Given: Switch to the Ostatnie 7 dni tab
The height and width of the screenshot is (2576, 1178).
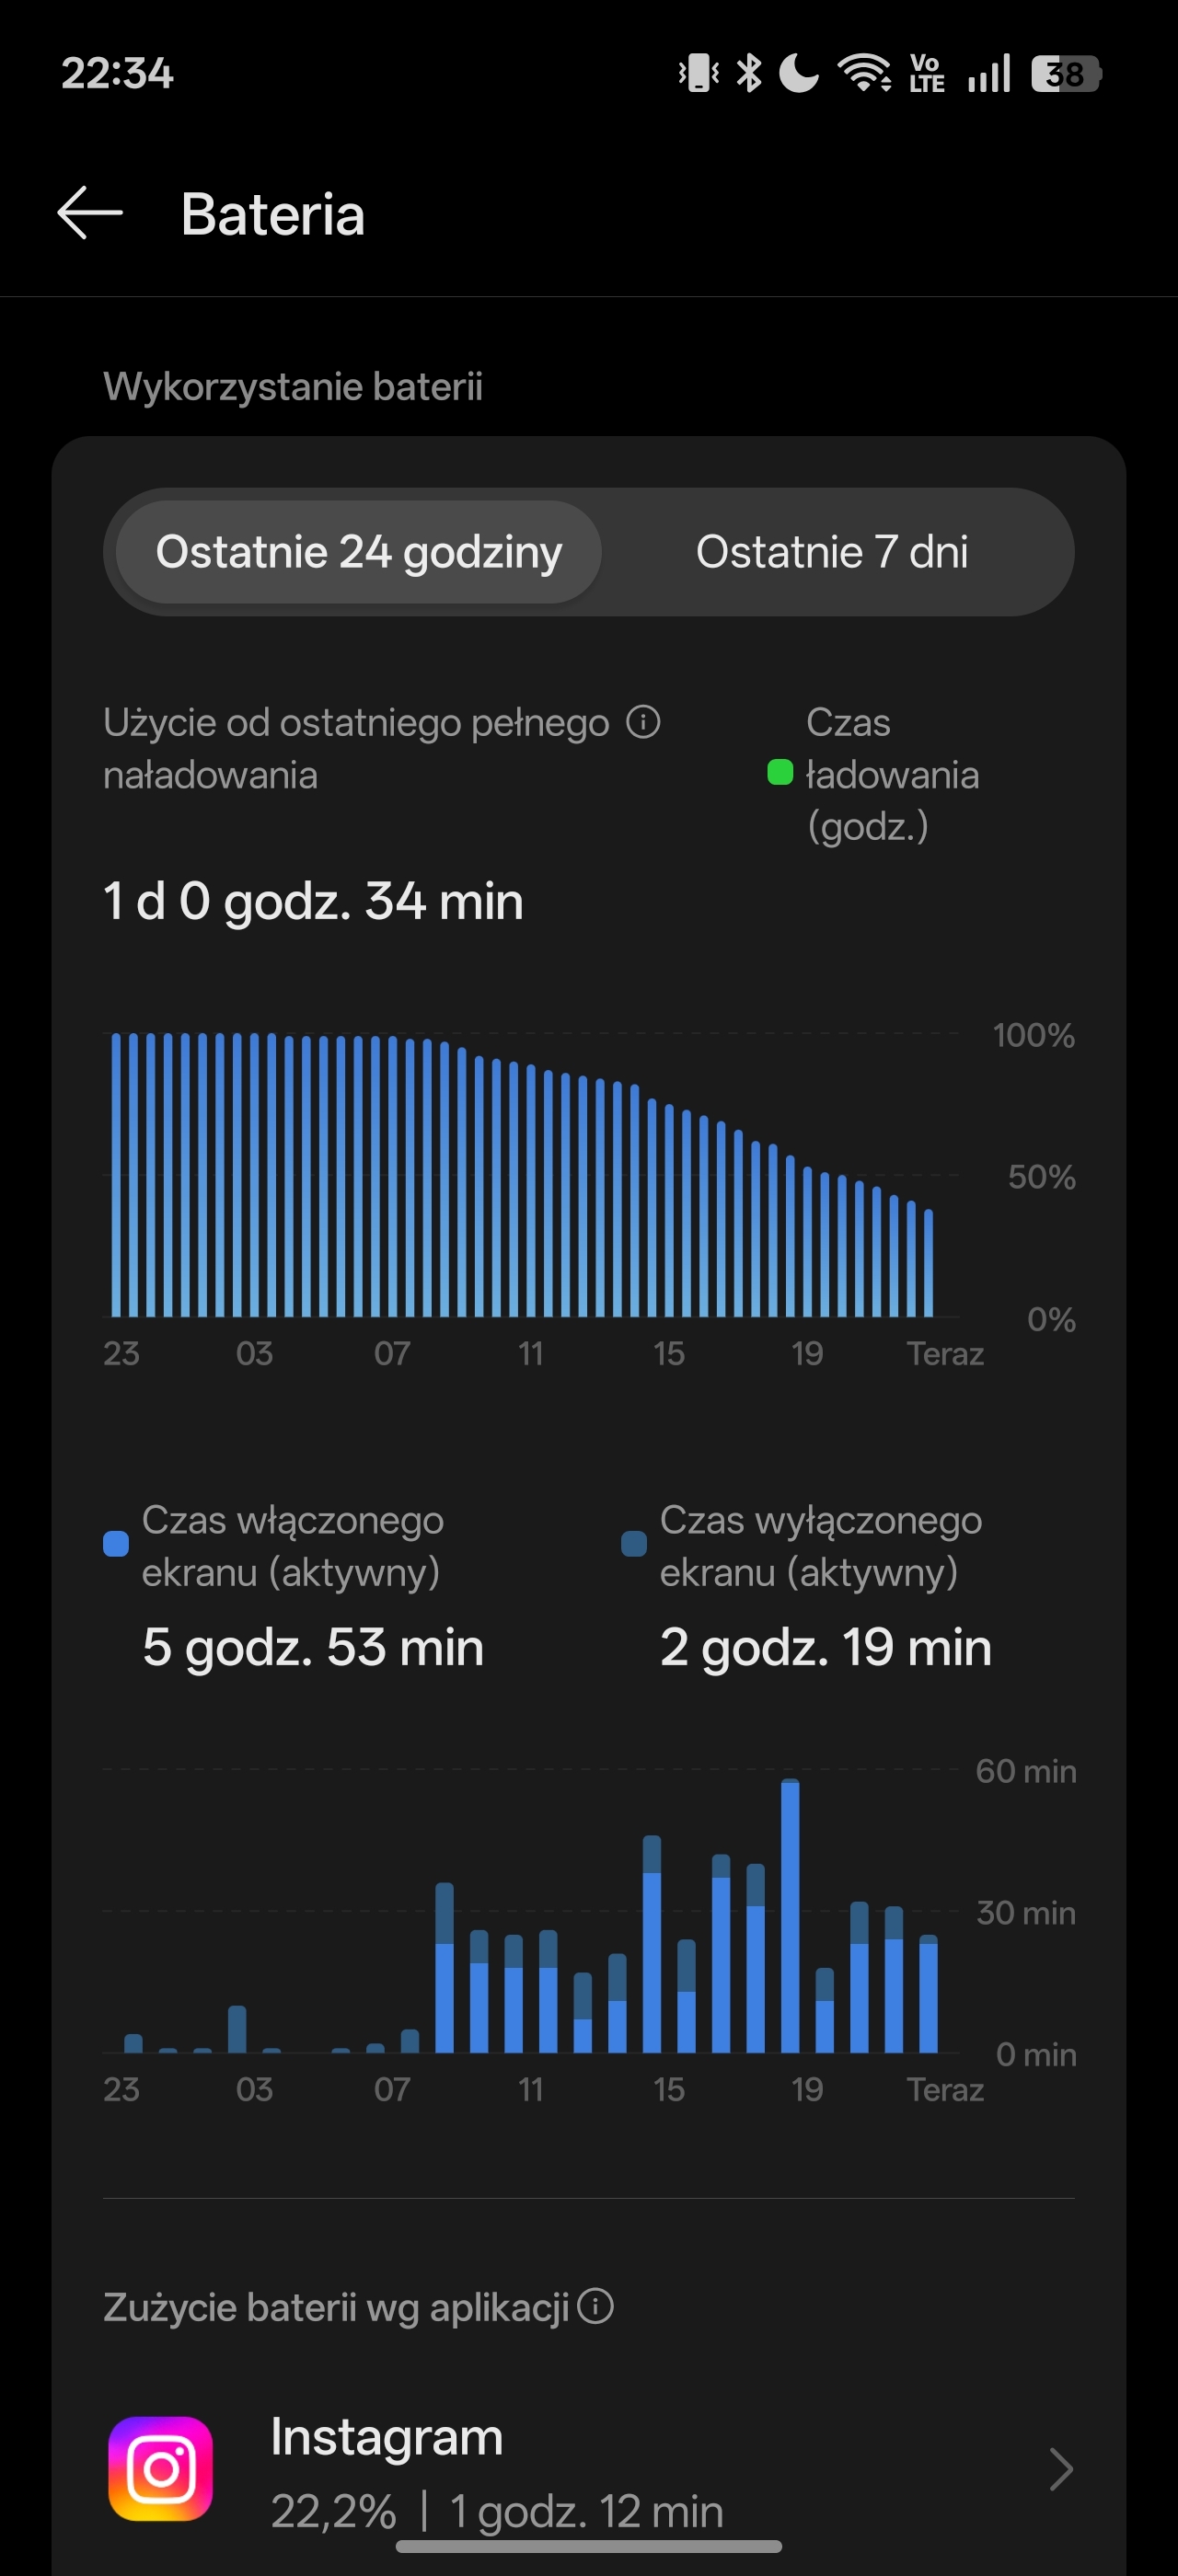Looking at the screenshot, I should tap(832, 552).
